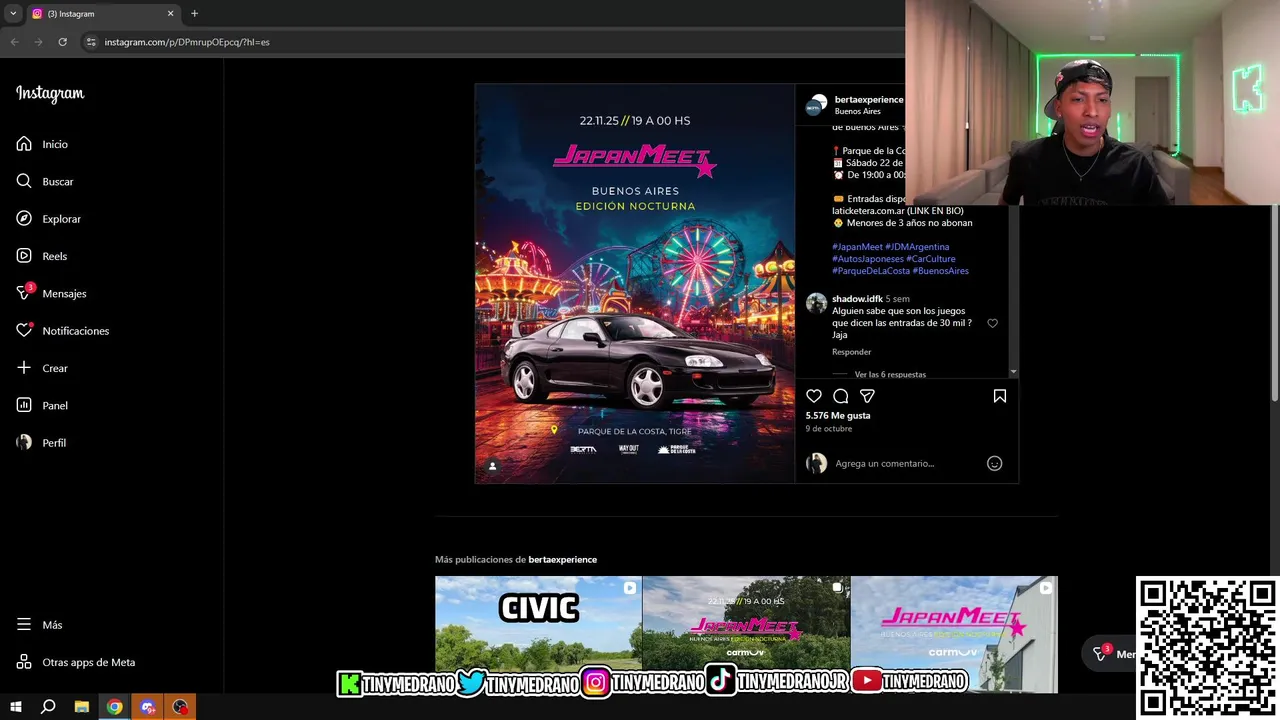This screenshot has width=1280, height=720.
Task: Click the address bar URL
Action: point(187,42)
